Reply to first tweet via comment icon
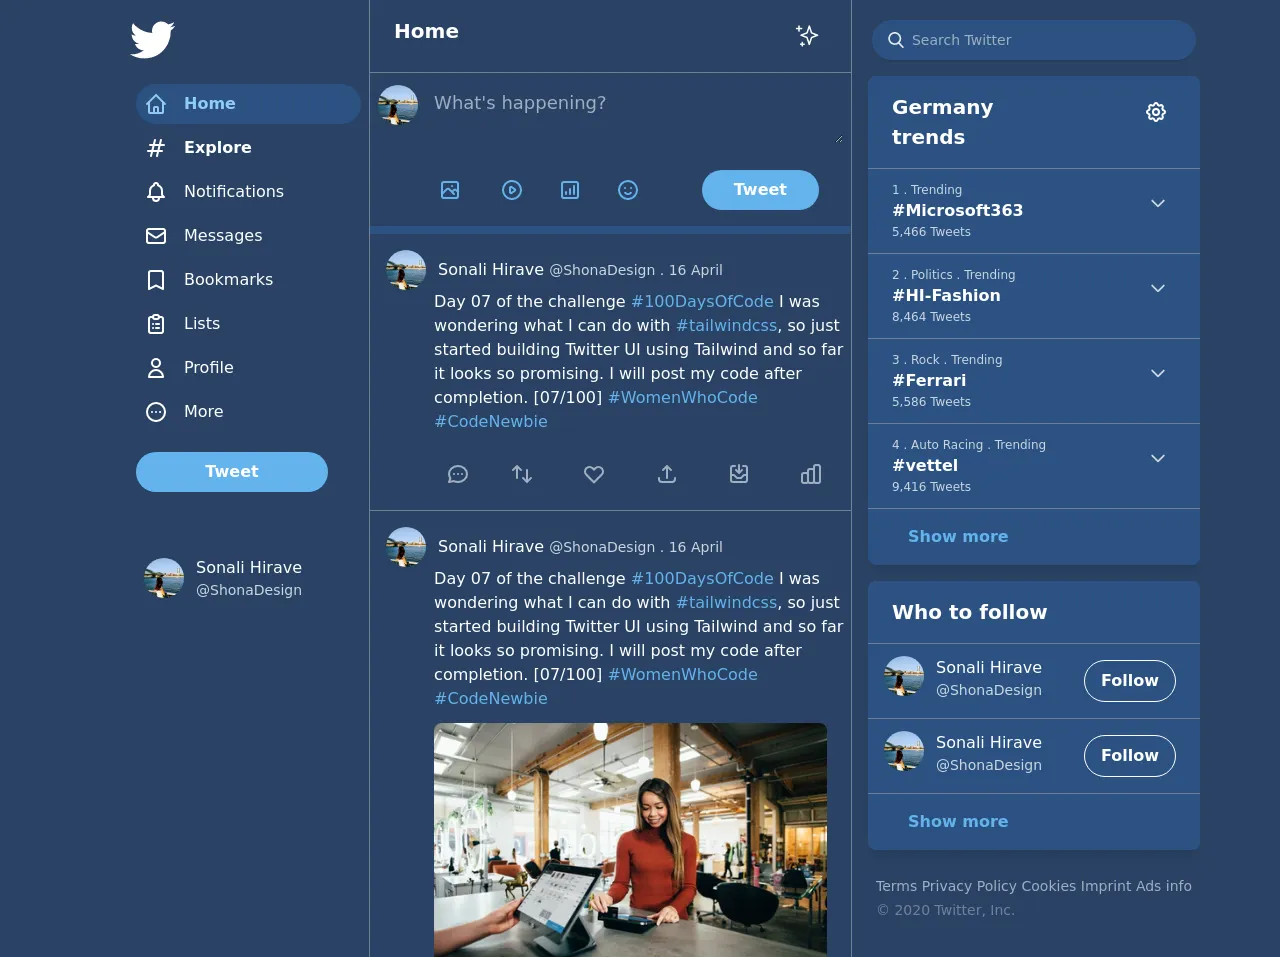The width and height of the screenshot is (1280, 957). click(458, 474)
